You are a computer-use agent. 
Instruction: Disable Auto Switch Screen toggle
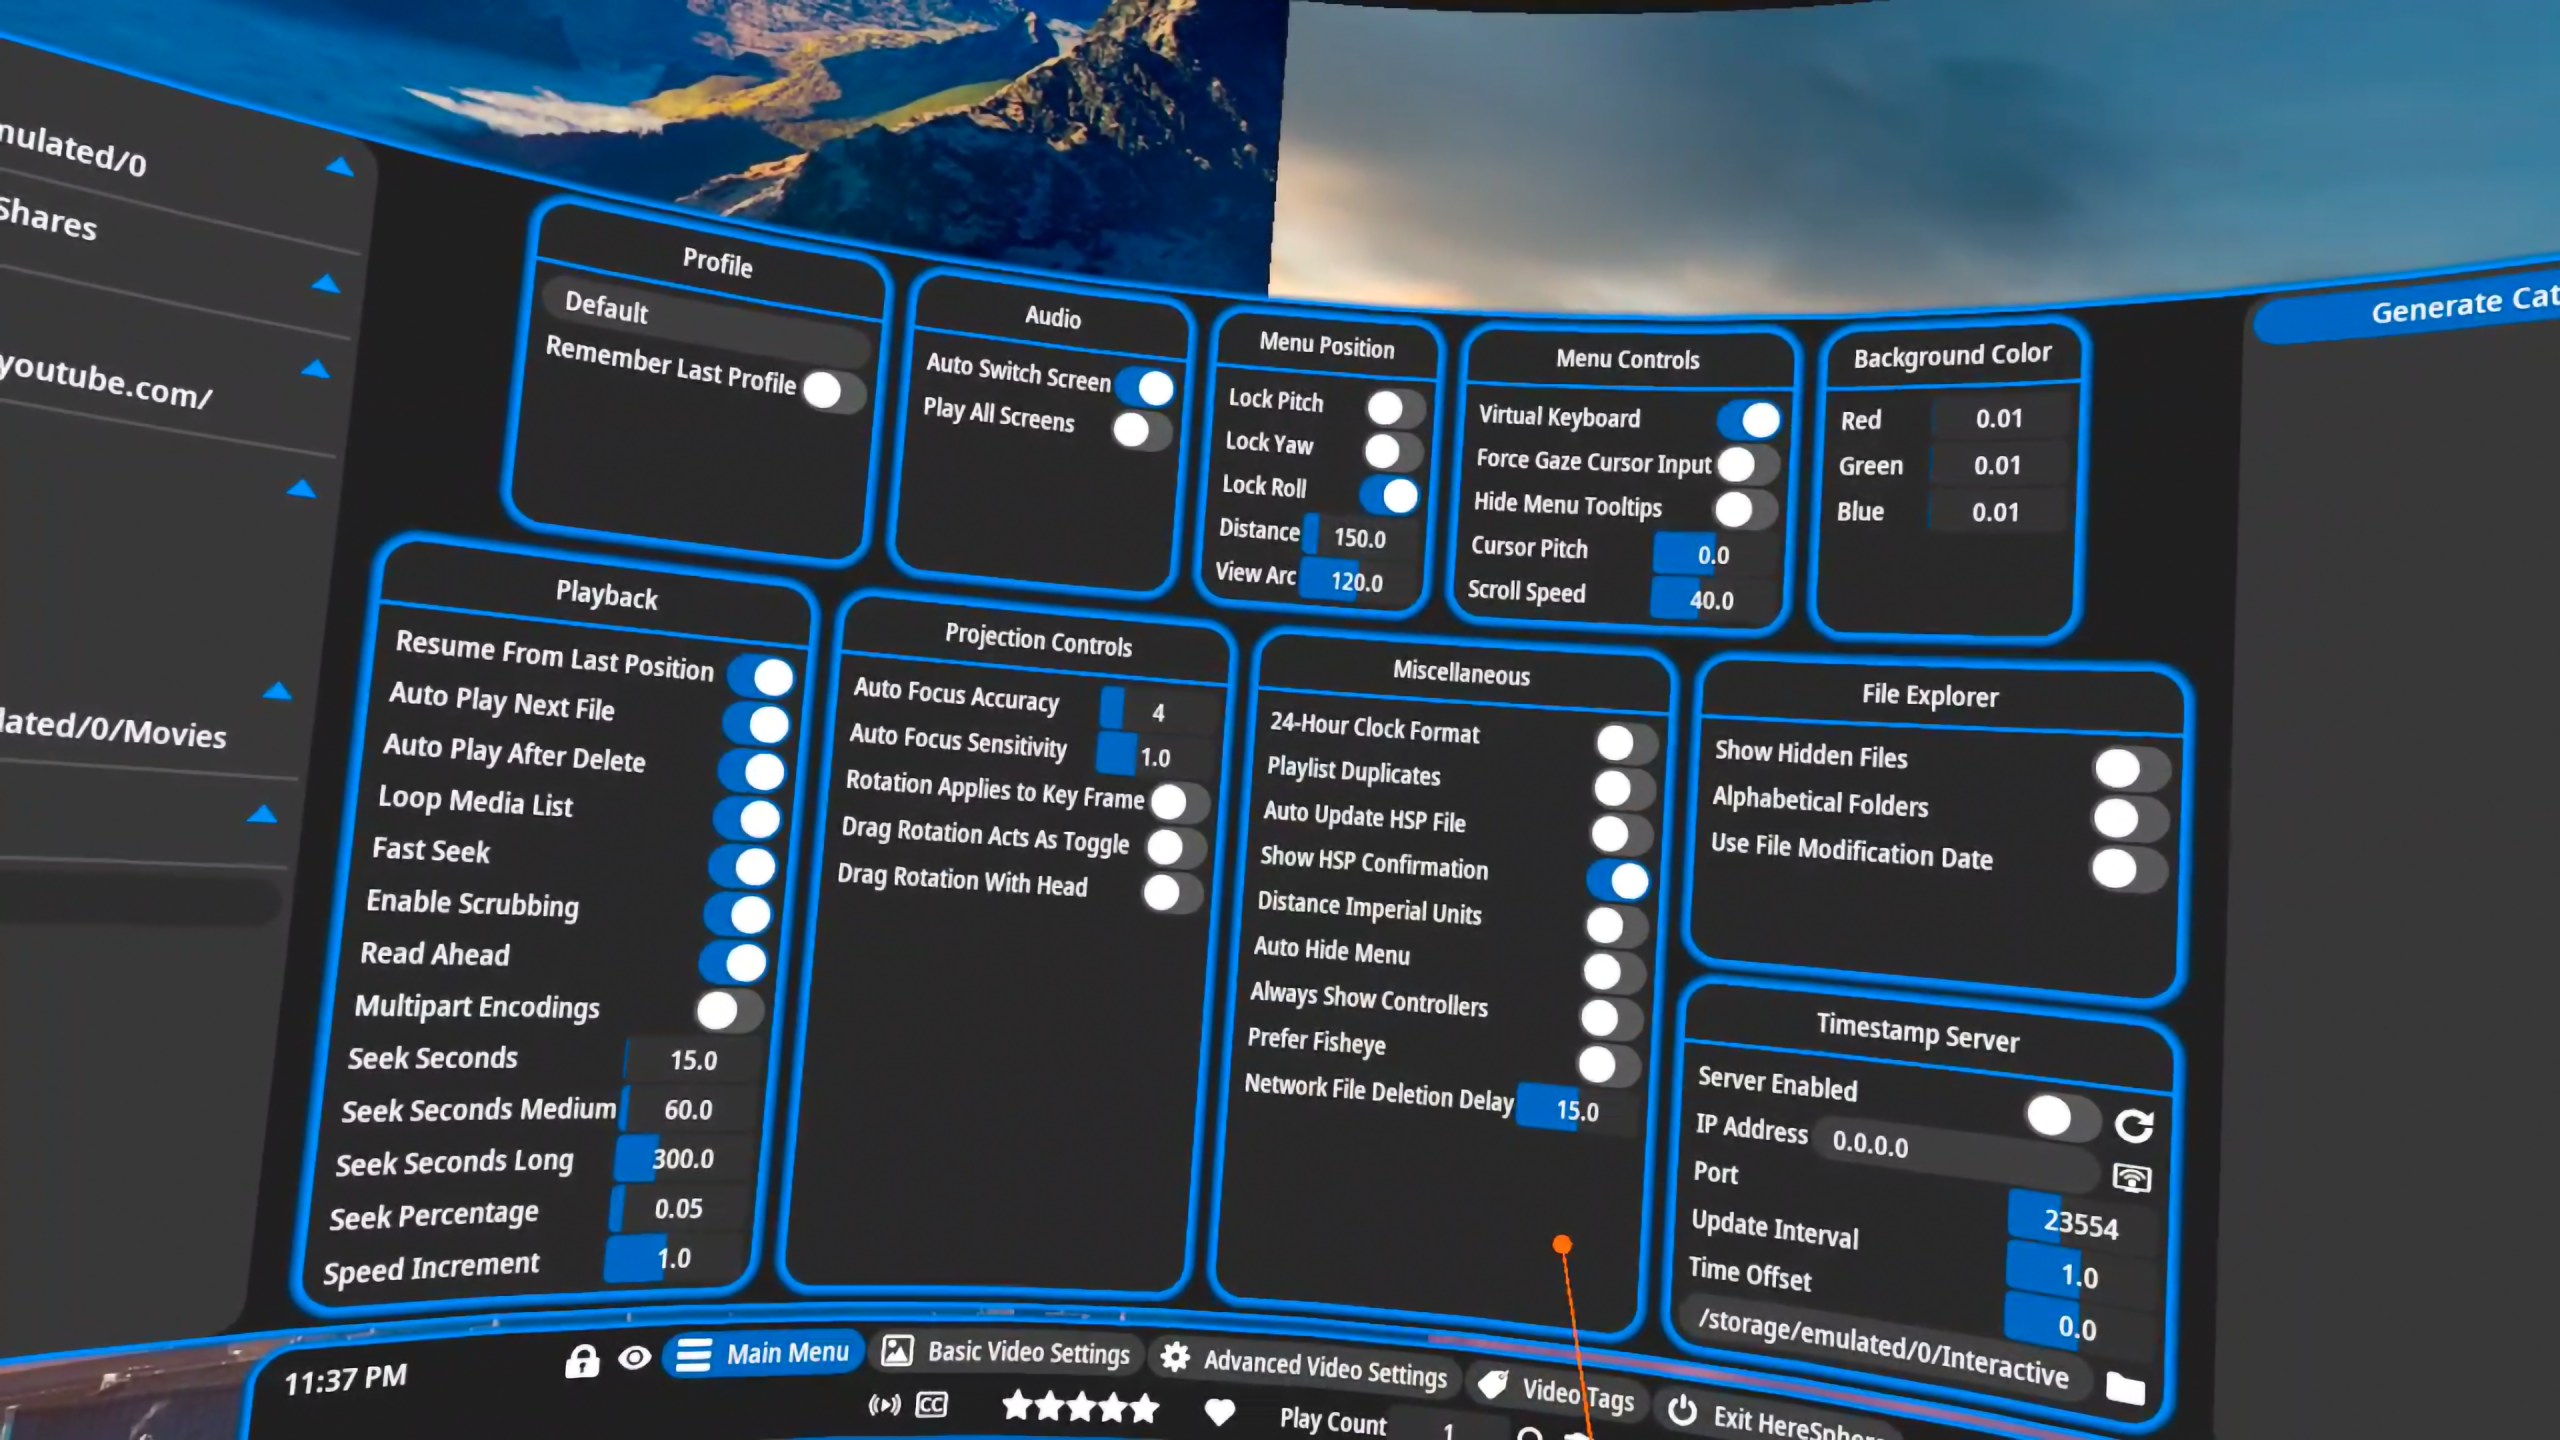[1146, 388]
